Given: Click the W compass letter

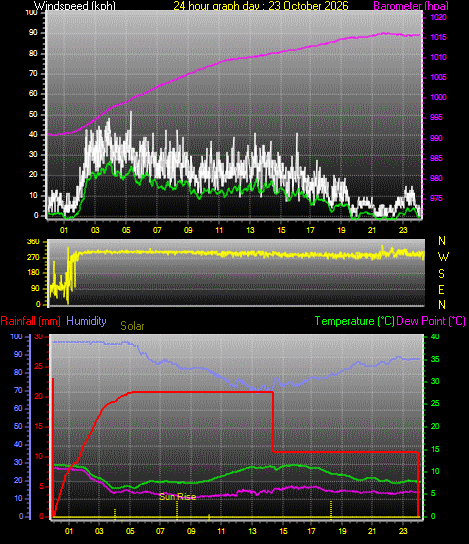Looking at the screenshot, I should click(443, 257).
